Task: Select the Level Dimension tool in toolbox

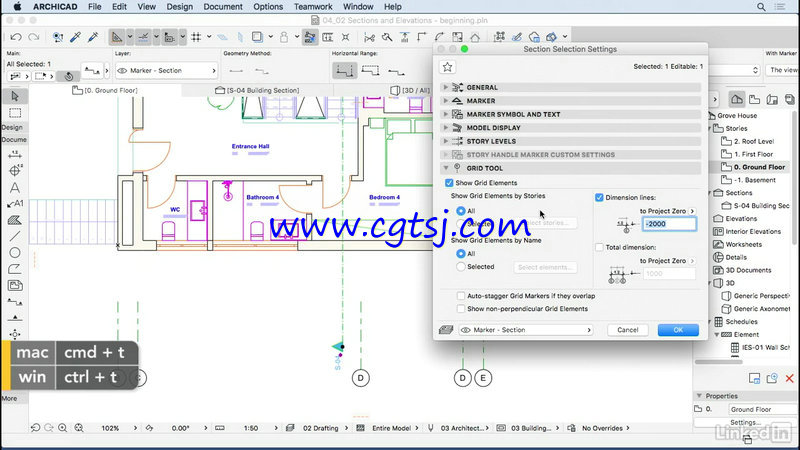Action: (x=15, y=171)
